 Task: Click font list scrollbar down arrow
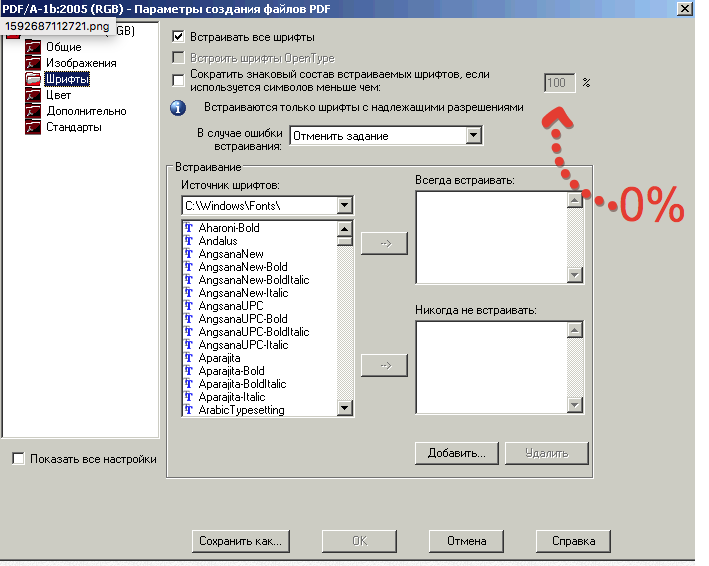click(345, 408)
